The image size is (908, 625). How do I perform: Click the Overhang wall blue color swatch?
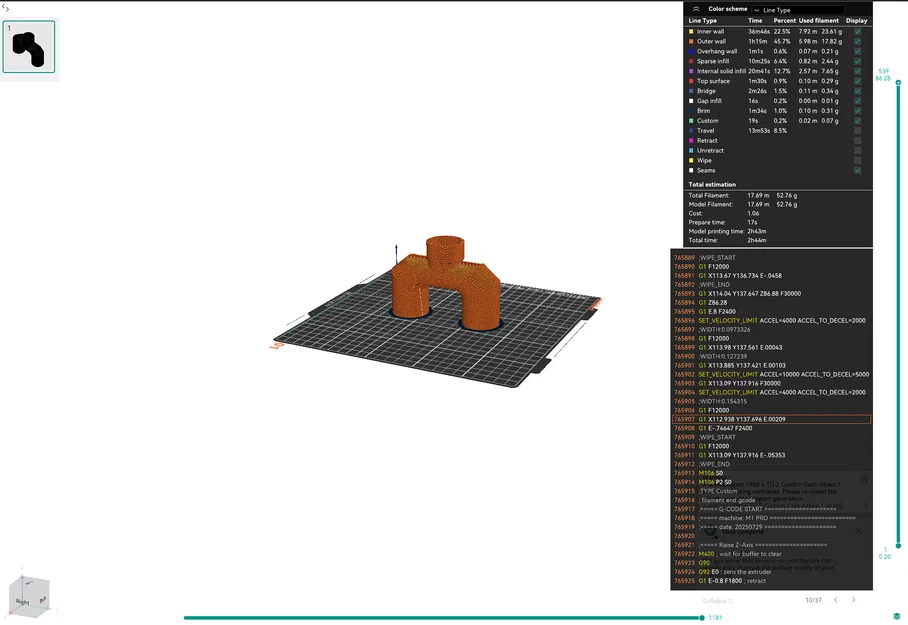pyautogui.click(x=691, y=51)
